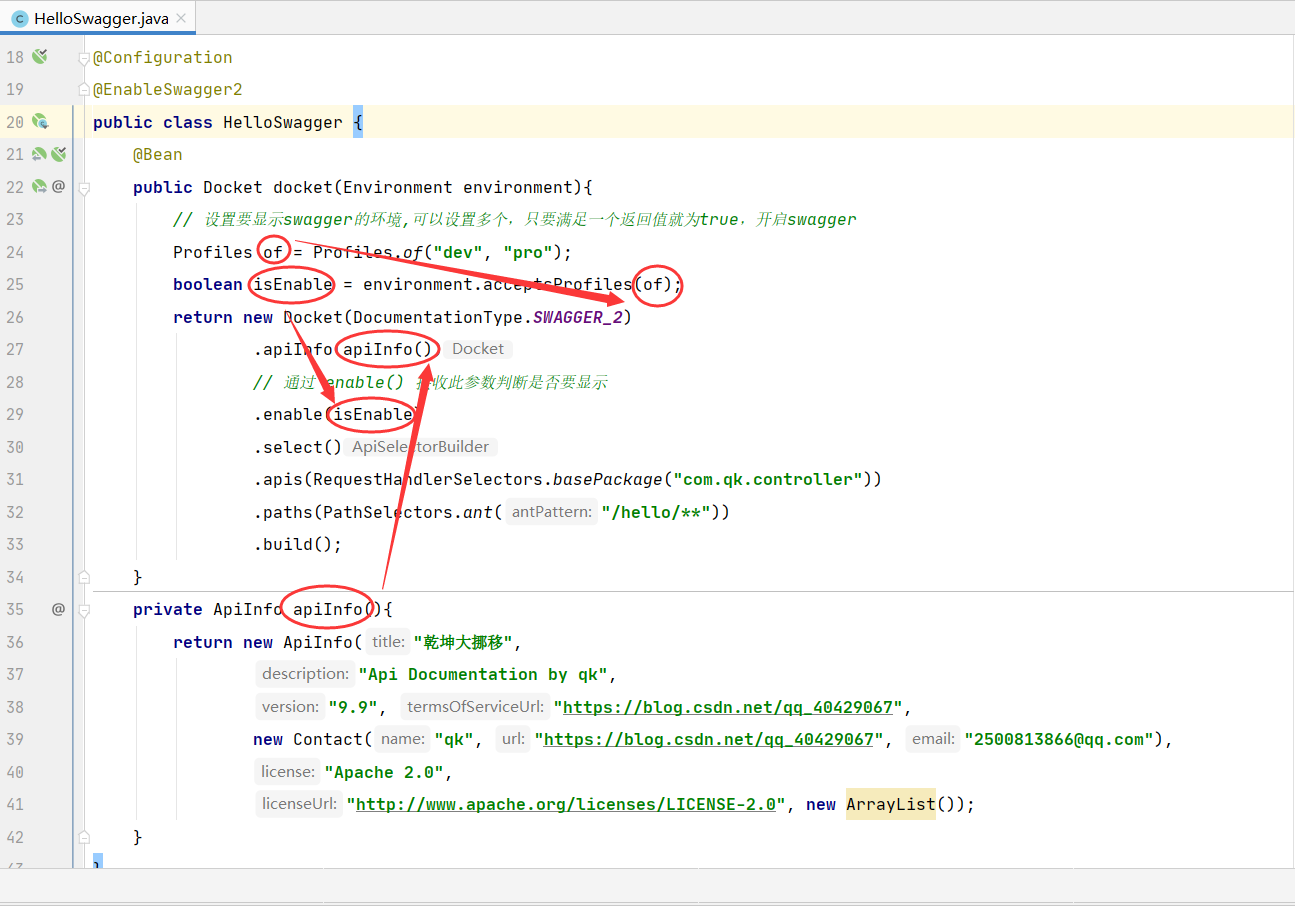Click line number 33 in the gutter
Screen dimensions: 1295x906
pos(14,544)
